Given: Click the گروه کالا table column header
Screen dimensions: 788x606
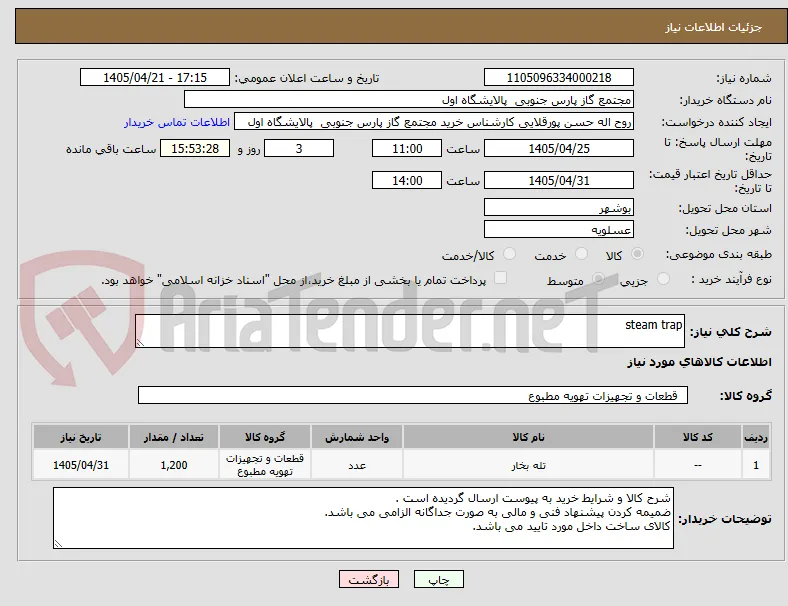Looking at the screenshot, I should [x=265, y=437].
